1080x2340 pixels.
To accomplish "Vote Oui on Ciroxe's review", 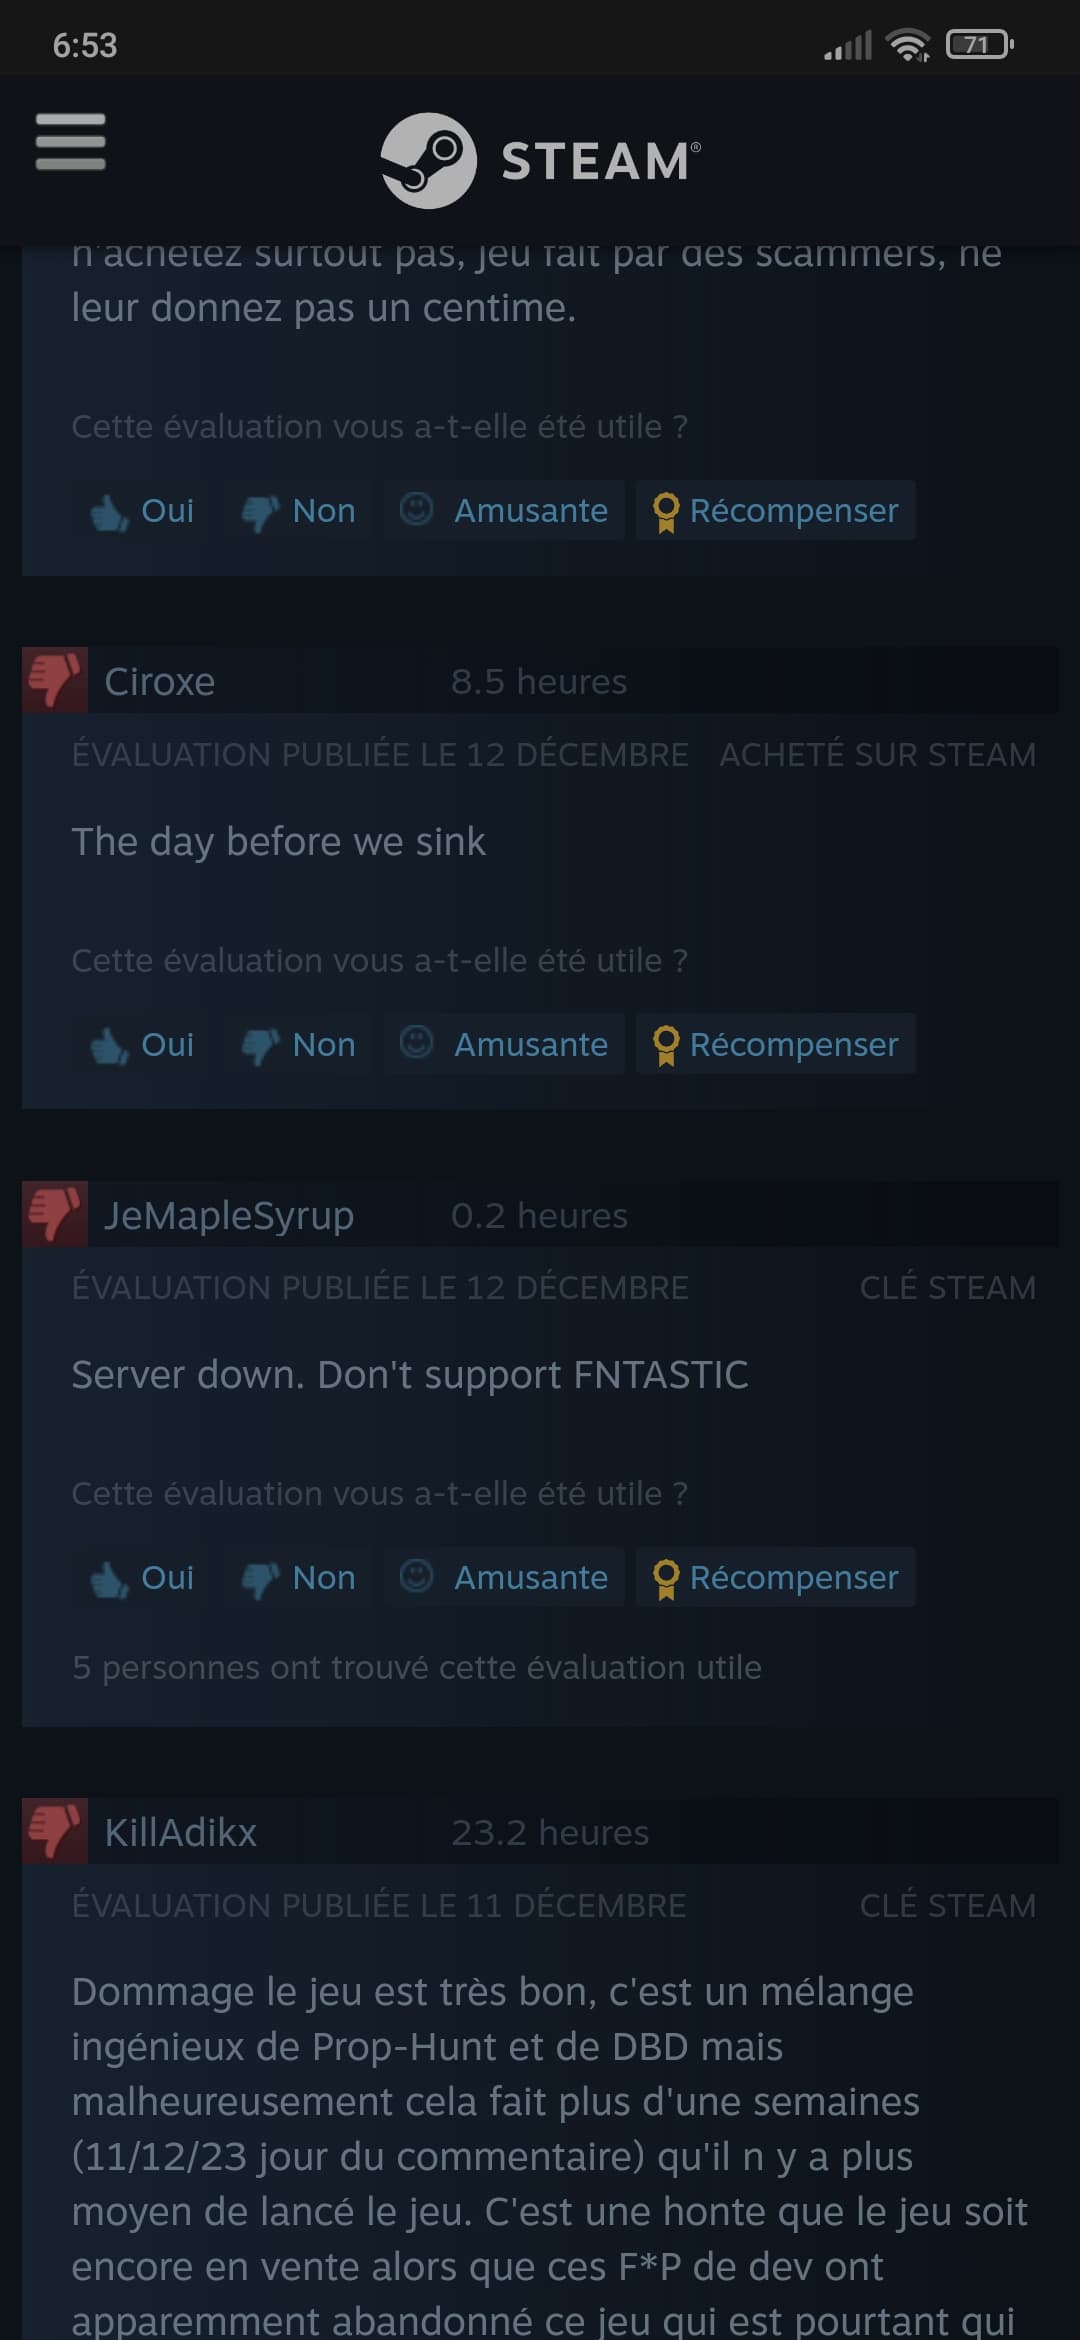I will coord(141,1044).
